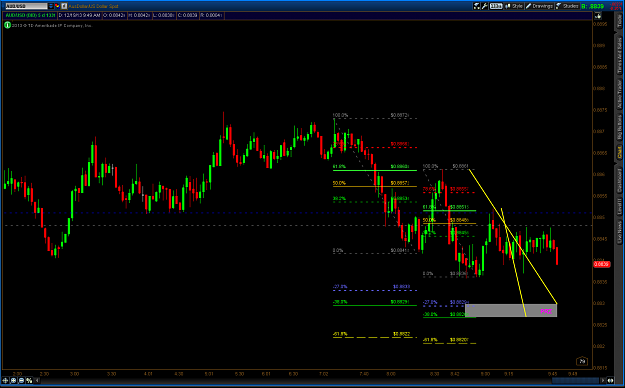
Task: Open the Level II sidebar tab
Action: click(x=619, y=207)
